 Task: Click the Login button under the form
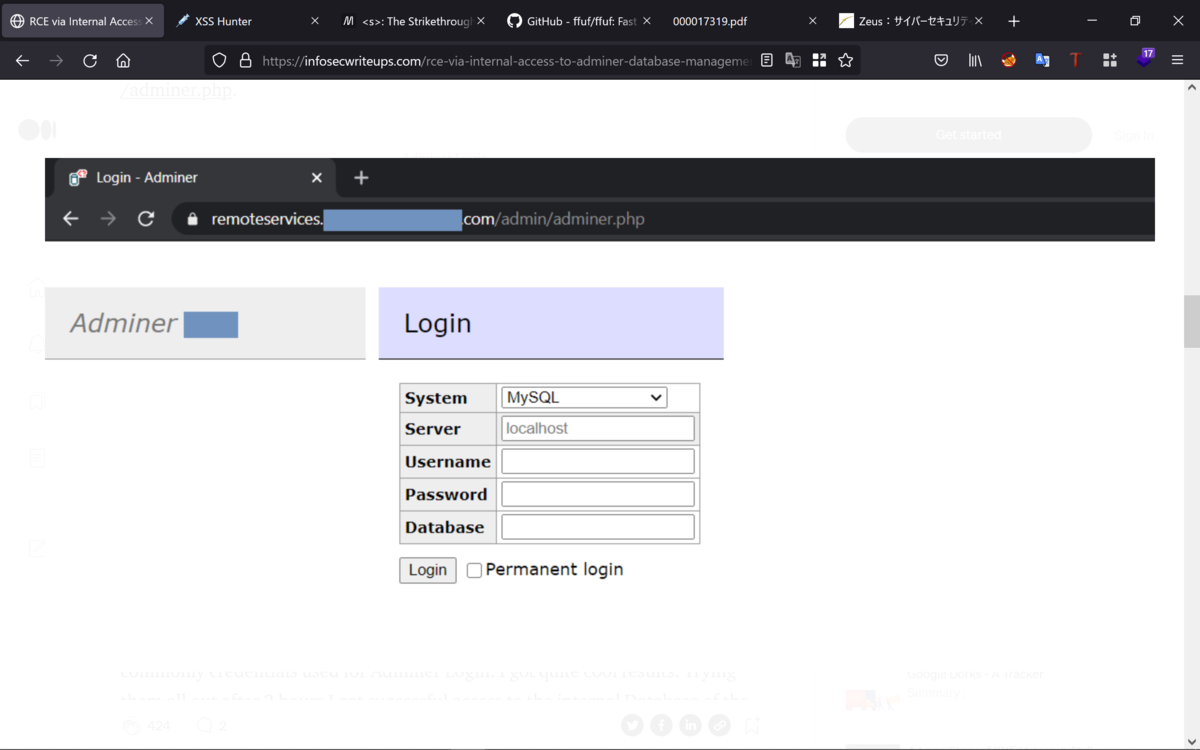(428, 570)
